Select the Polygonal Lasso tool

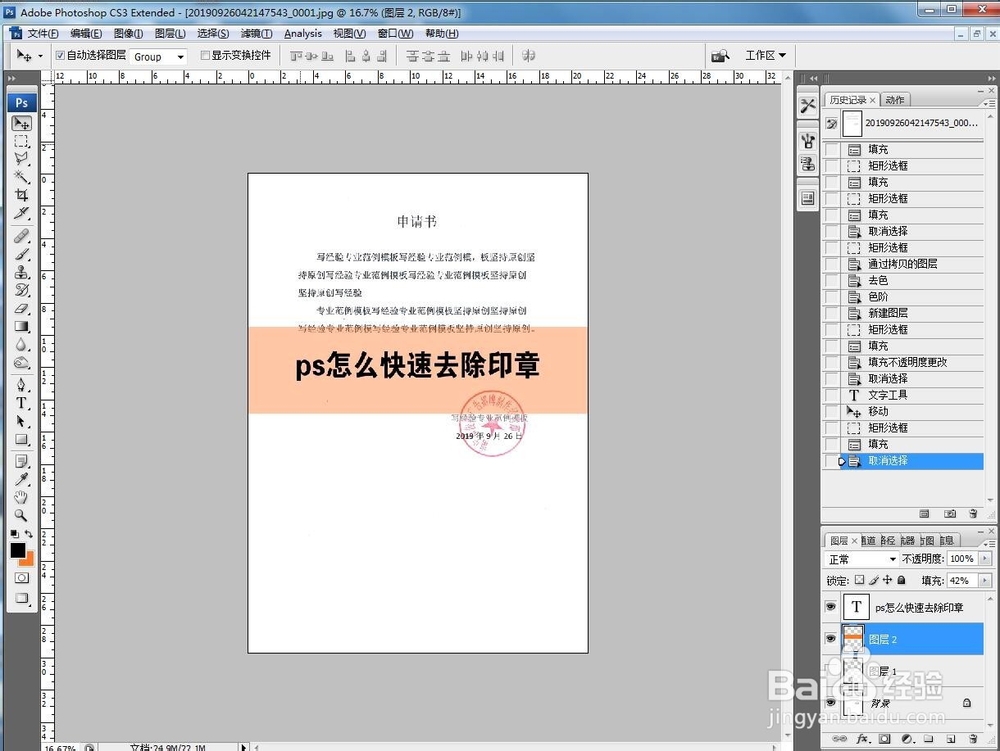tap(22, 159)
